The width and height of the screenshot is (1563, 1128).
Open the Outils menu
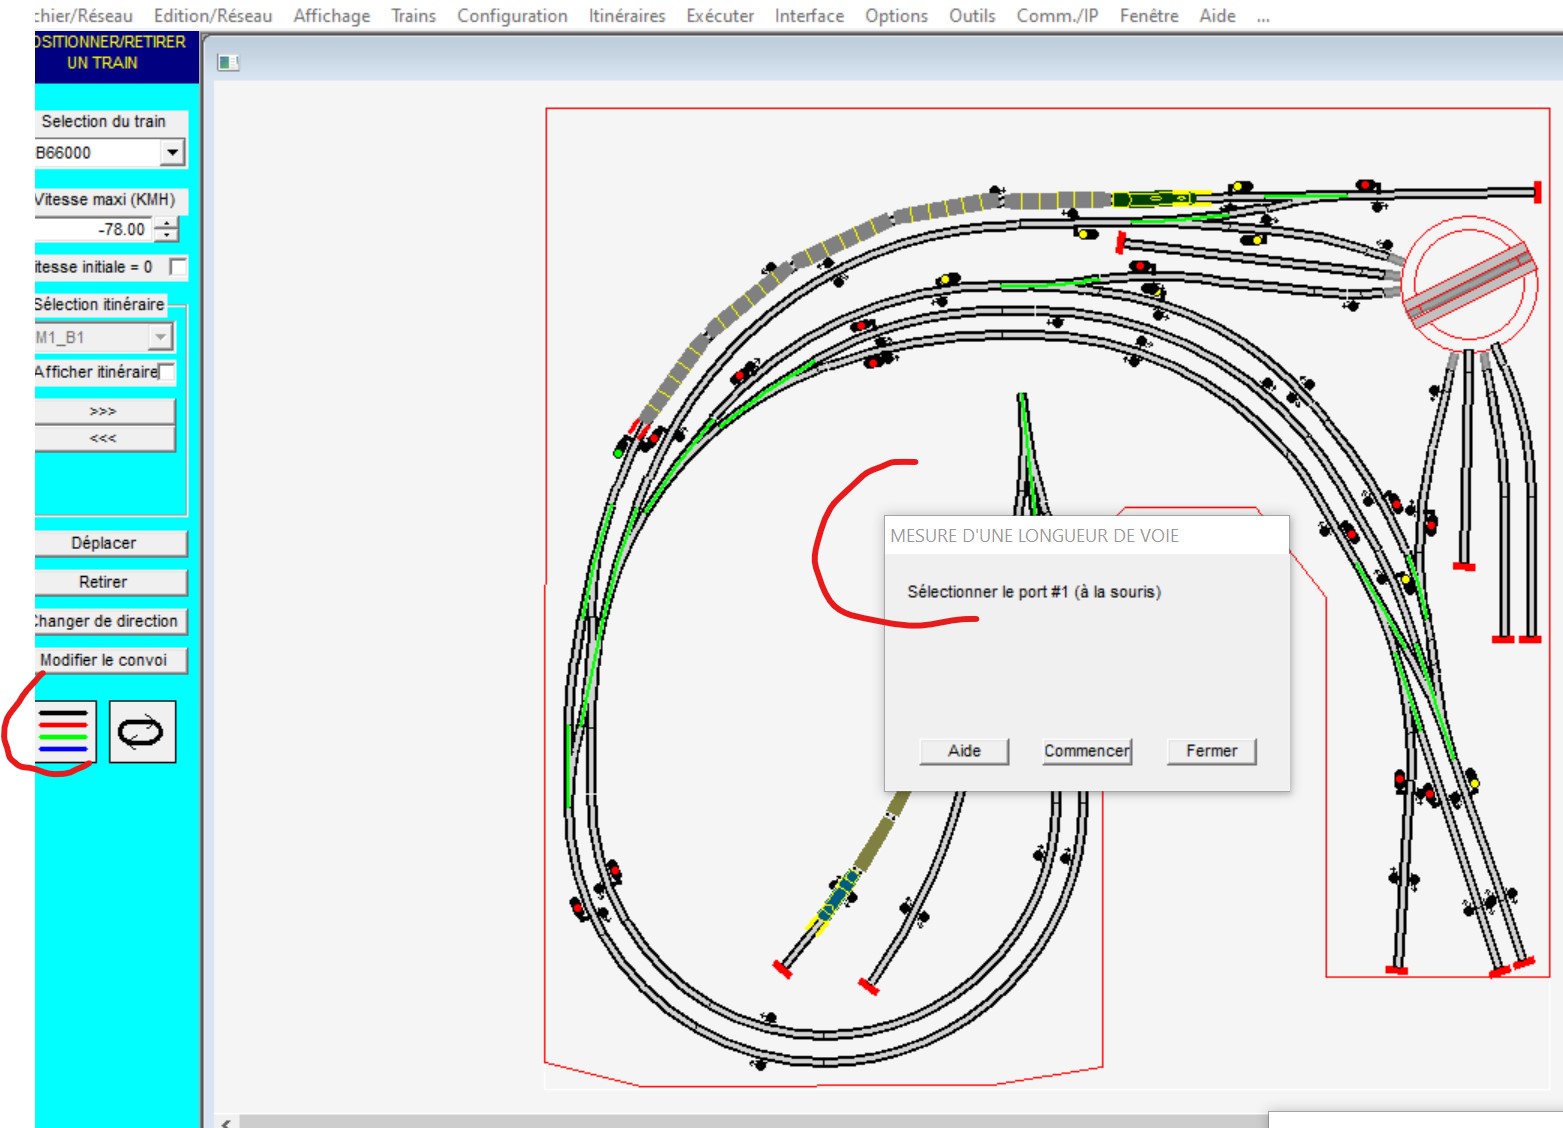(x=972, y=16)
